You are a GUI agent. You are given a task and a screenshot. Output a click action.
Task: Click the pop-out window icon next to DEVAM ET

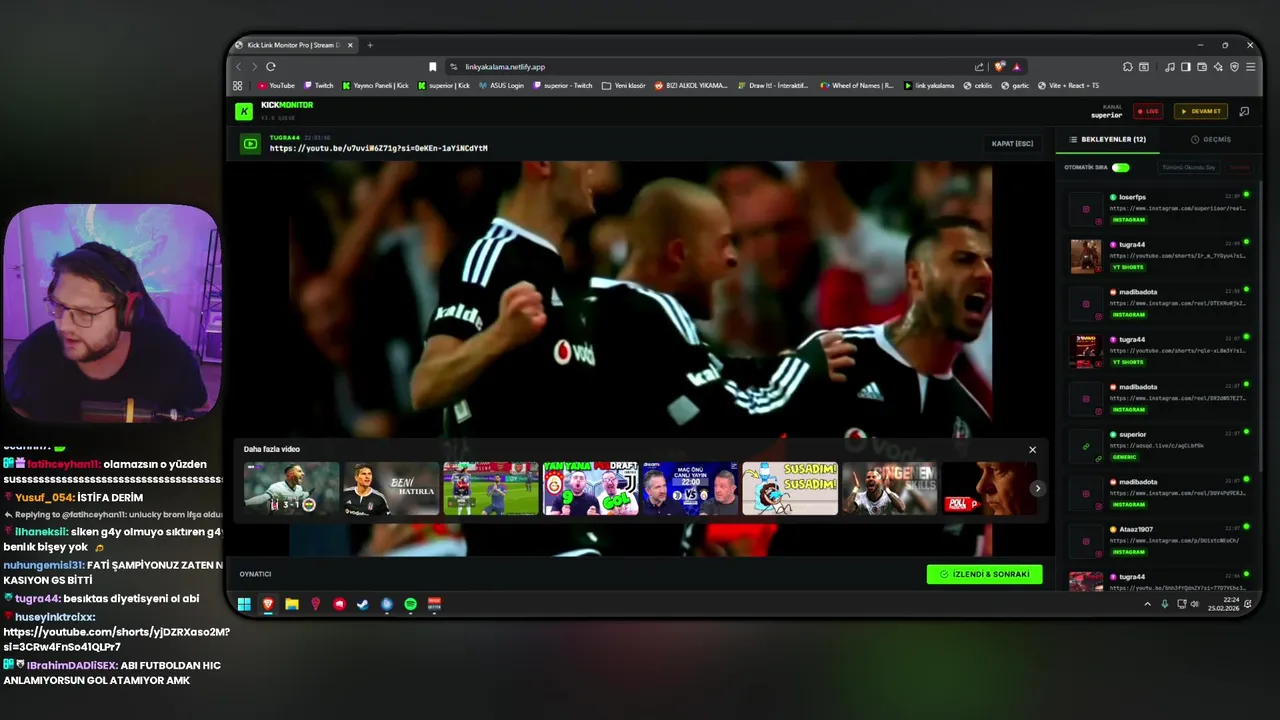(x=1244, y=111)
